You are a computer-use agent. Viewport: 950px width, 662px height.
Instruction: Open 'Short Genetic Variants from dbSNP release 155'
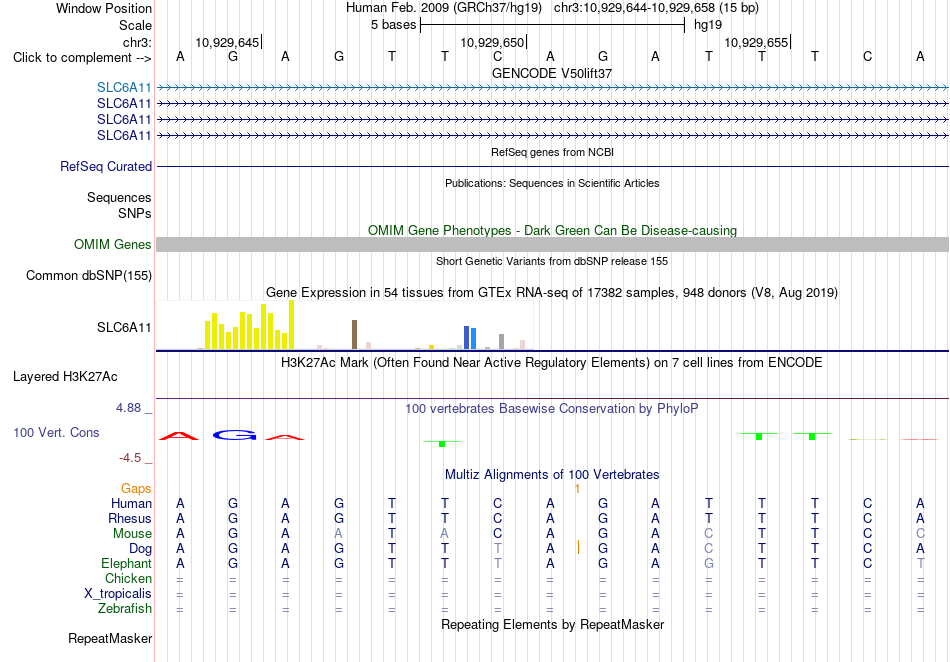(x=552, y=261)
